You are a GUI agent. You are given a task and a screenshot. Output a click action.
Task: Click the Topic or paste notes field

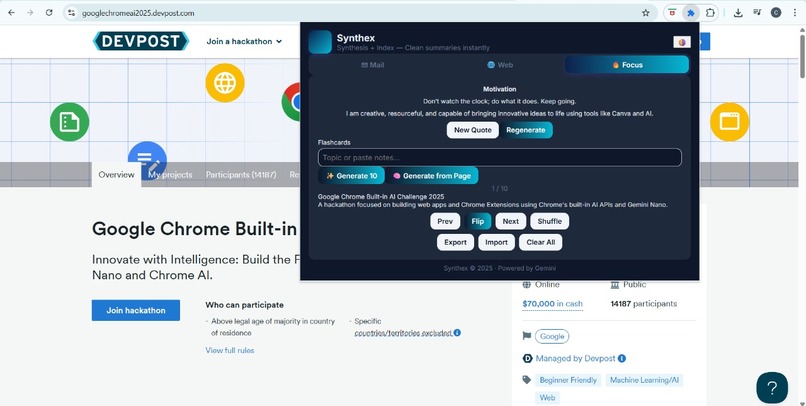coord(500,157)
